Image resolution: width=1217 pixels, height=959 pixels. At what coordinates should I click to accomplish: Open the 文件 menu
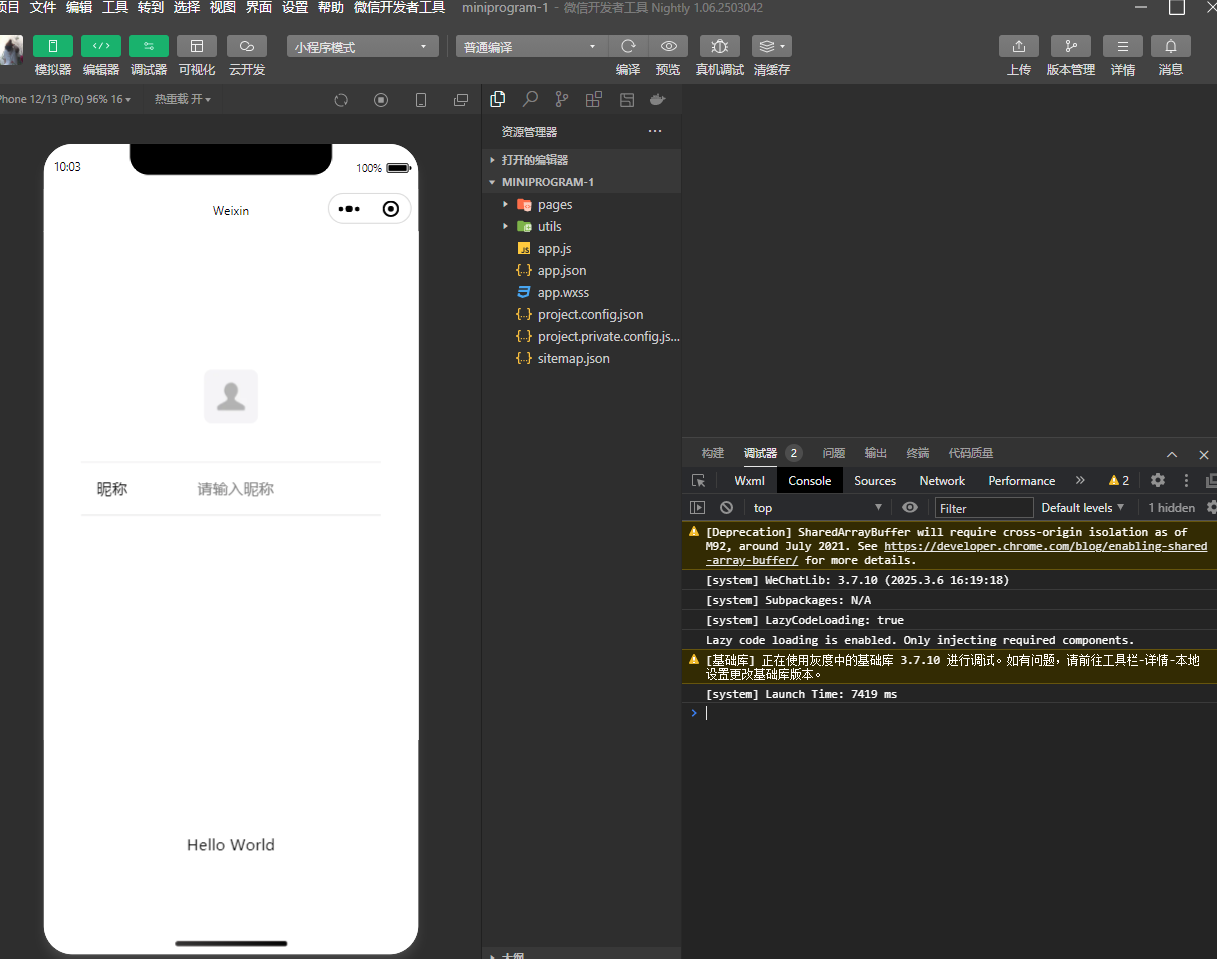(x=43, y=7)
